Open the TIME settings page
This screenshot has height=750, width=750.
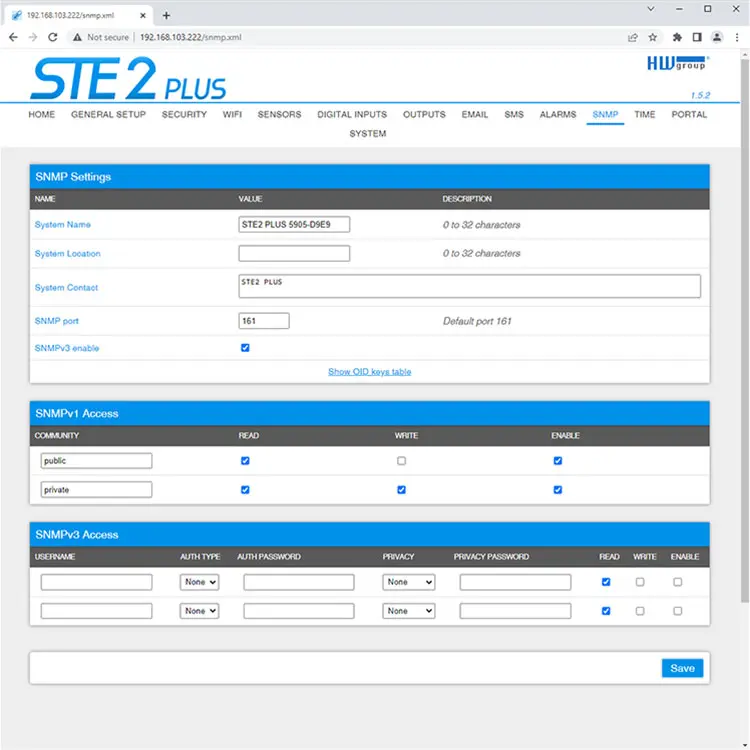[644, 114]
